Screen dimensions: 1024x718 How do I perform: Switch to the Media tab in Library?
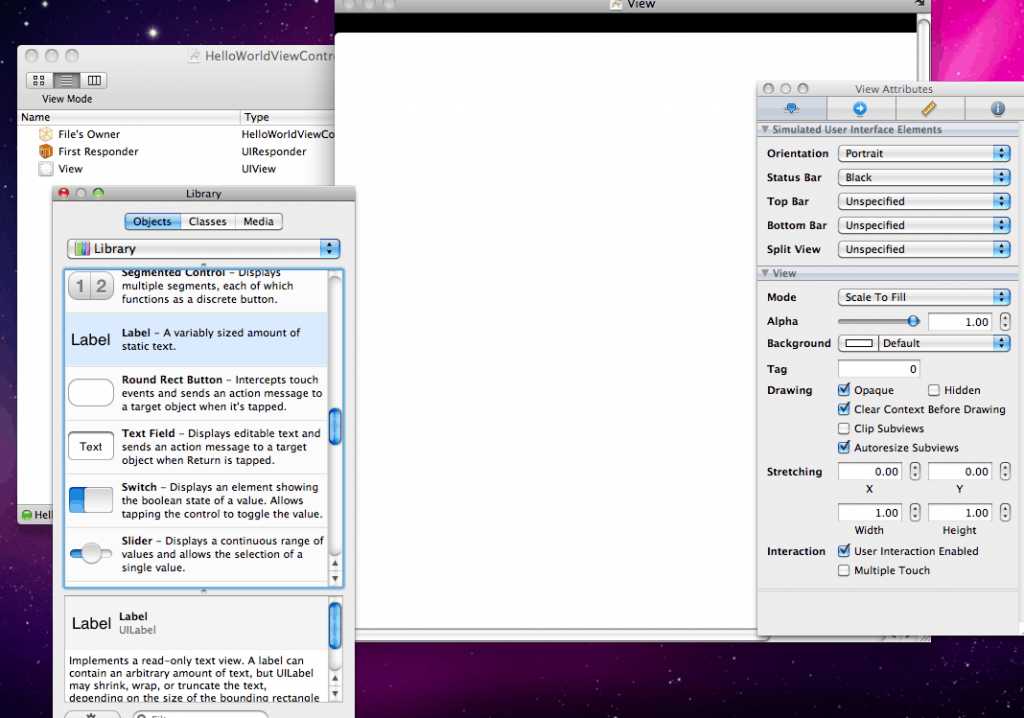coord(259,221)
